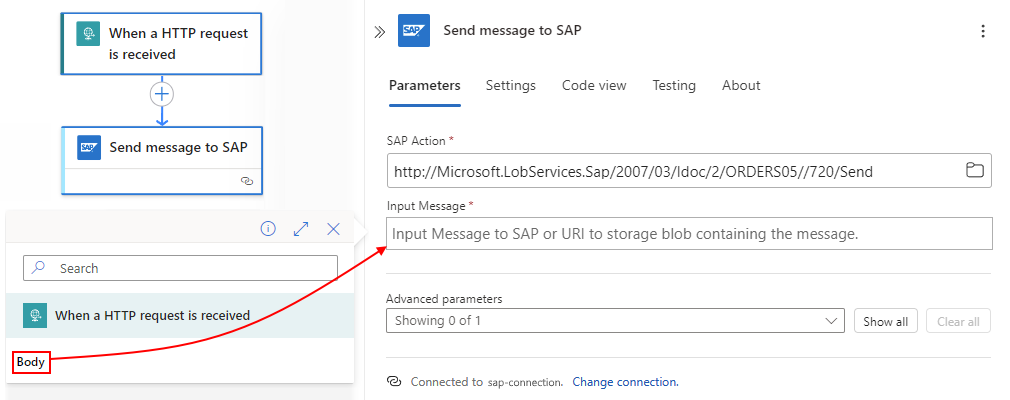Collapse 'When a HTTP request is received' group
Screen dimensions: 1010x400
coord(180,316)
